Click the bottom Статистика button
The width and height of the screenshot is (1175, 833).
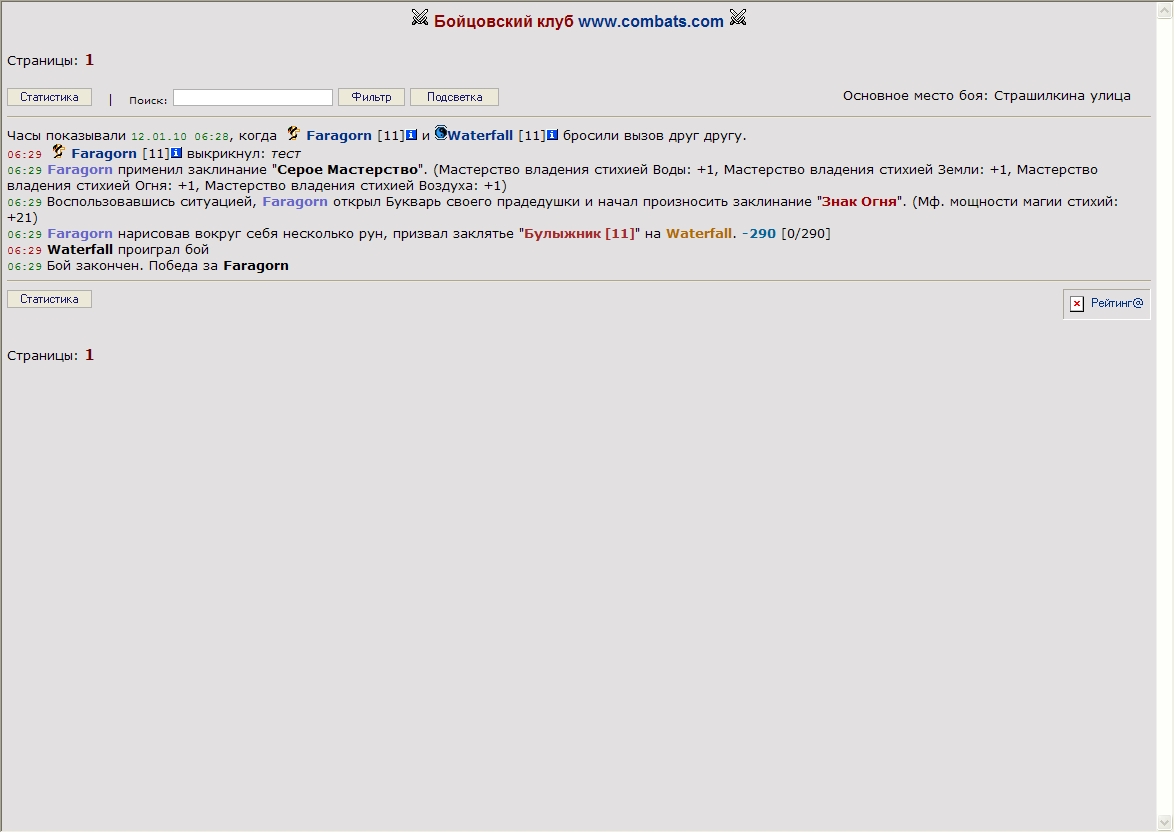(49, 300)
